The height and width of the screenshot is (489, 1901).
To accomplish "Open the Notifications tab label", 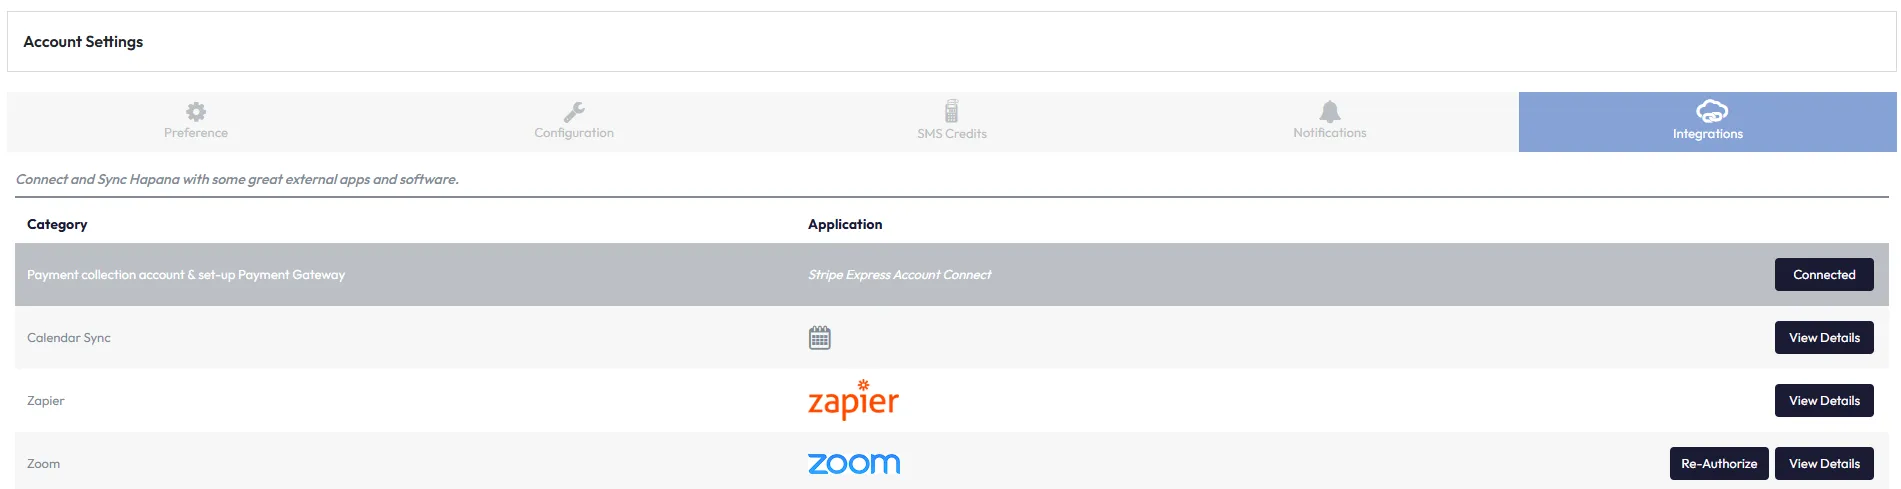I will [x=1329, y=133].
